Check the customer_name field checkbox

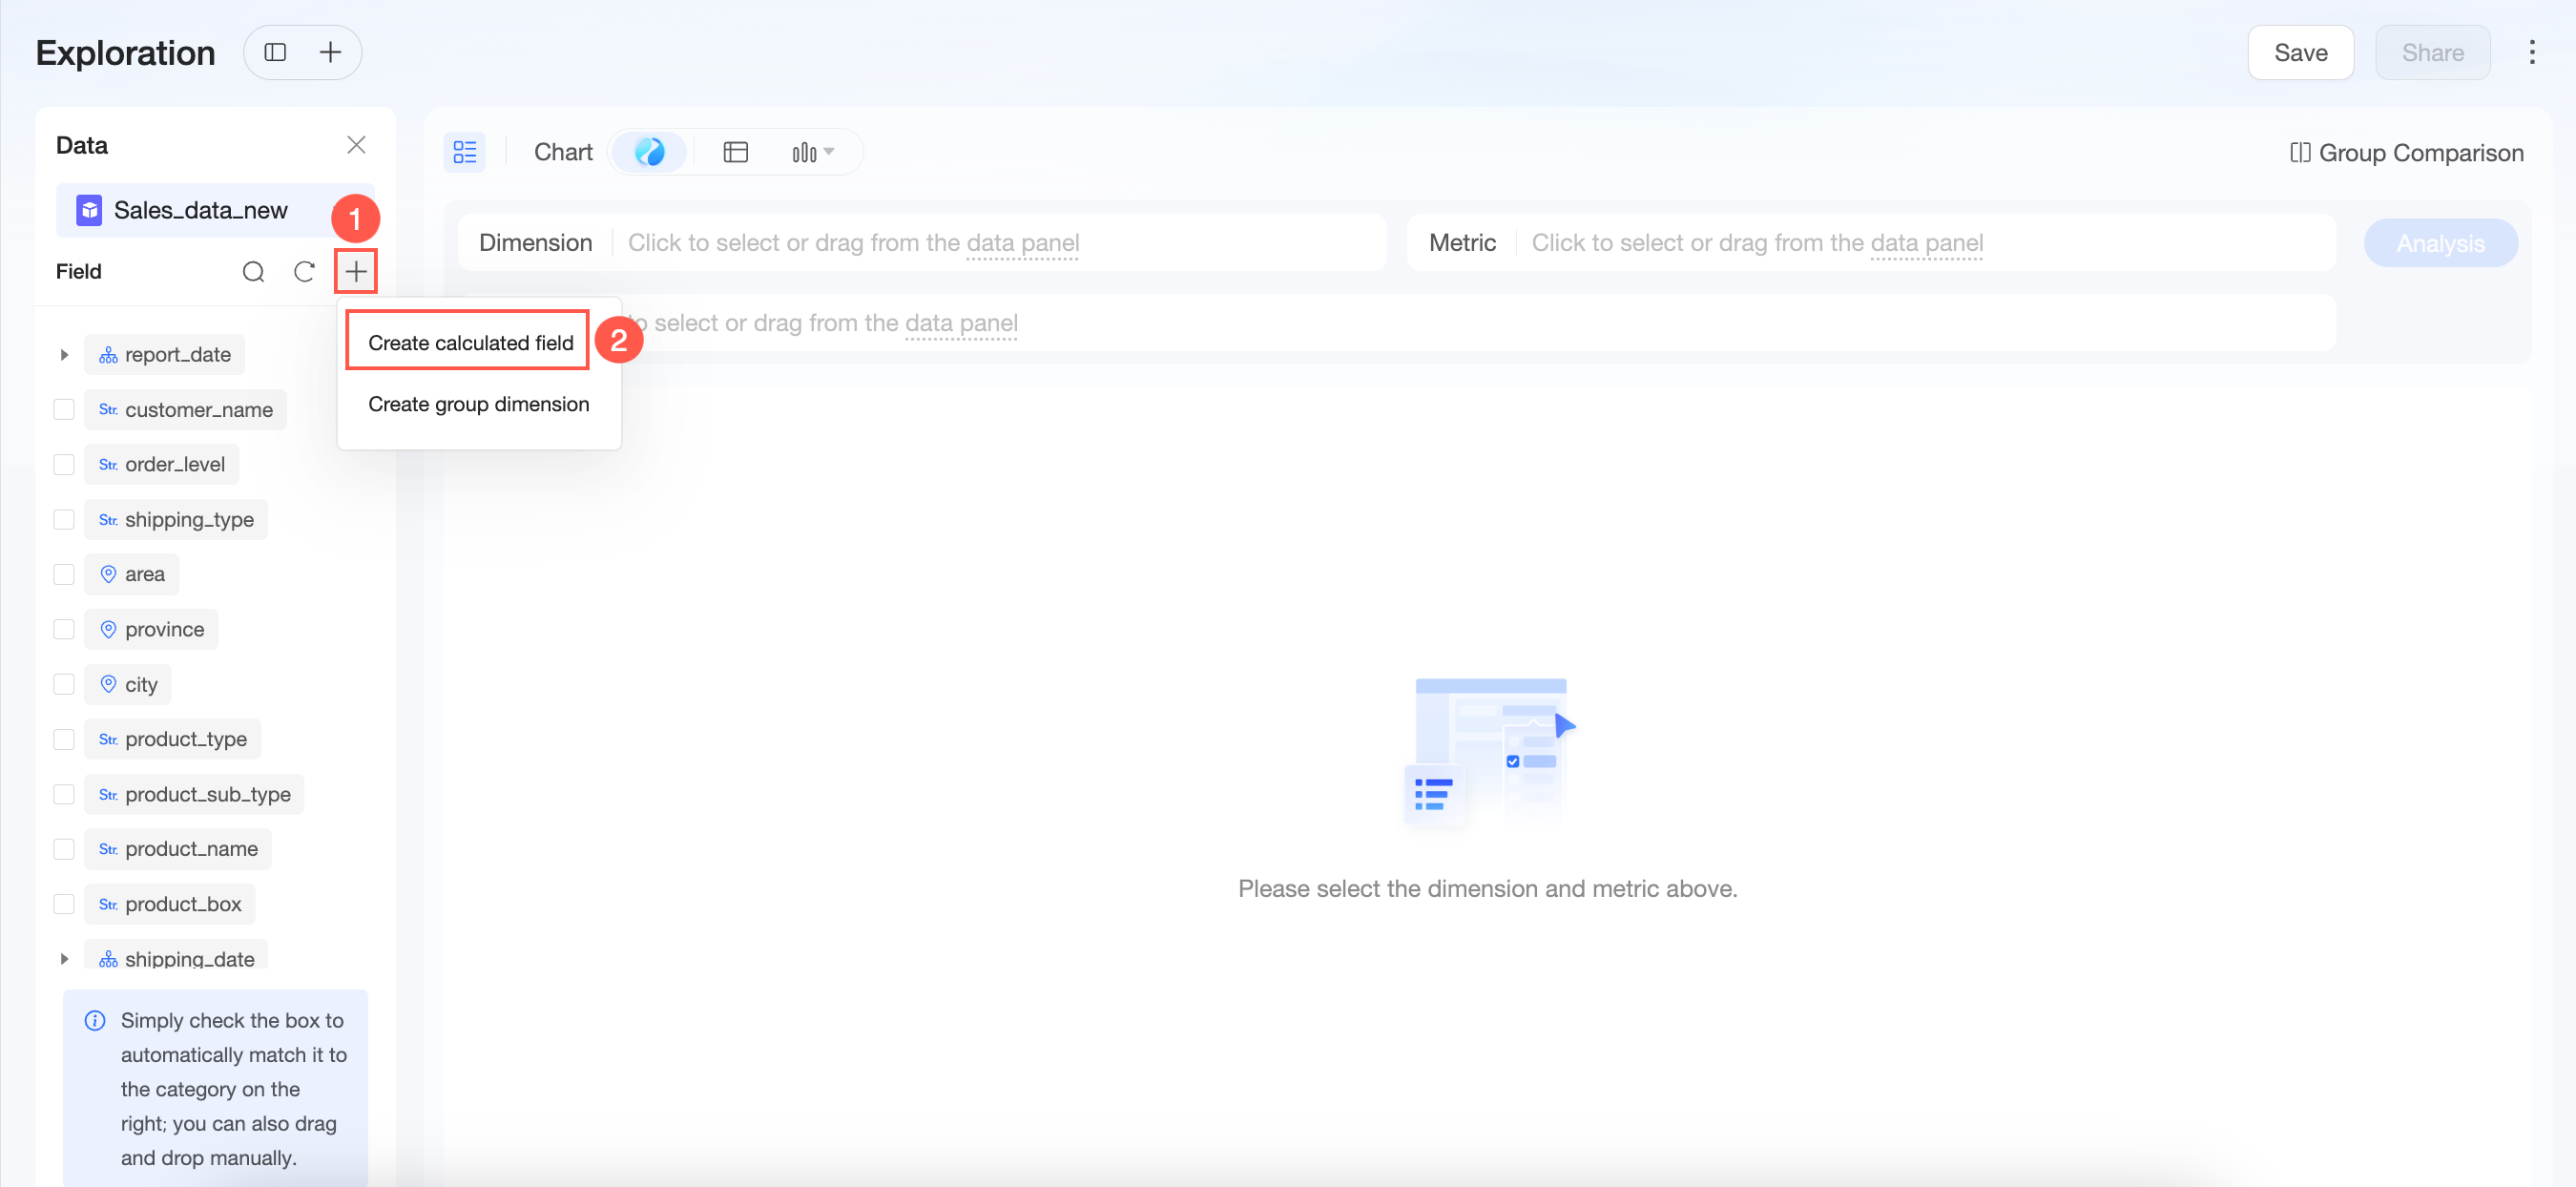[x=64, y=410]
